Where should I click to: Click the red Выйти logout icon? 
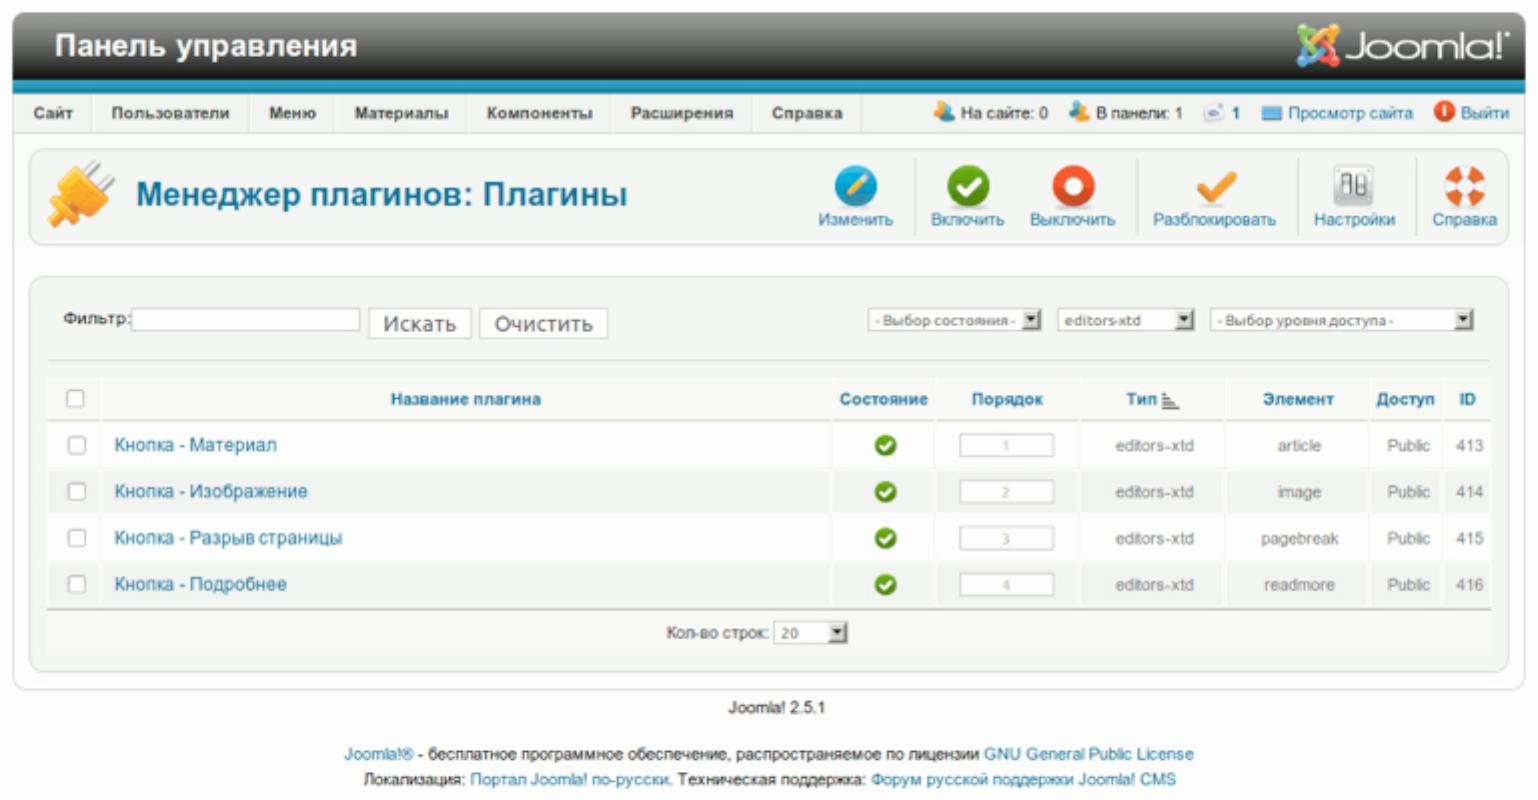click(1444, 112)
